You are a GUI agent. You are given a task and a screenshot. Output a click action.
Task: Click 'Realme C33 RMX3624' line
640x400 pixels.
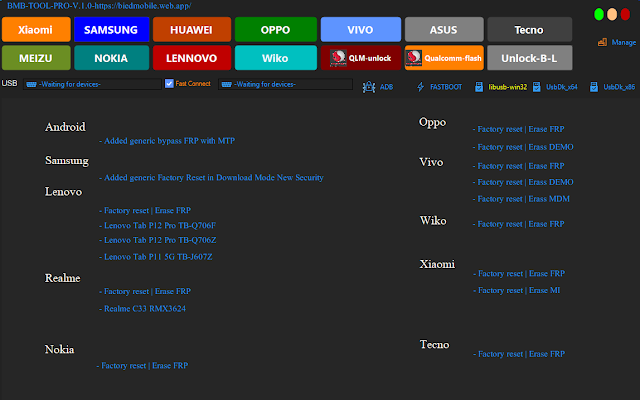(x=142, y=309)
